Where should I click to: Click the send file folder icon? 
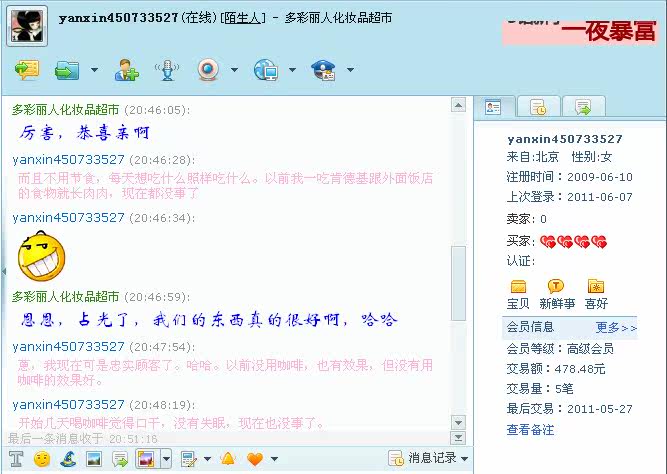[x=67, y=70]
